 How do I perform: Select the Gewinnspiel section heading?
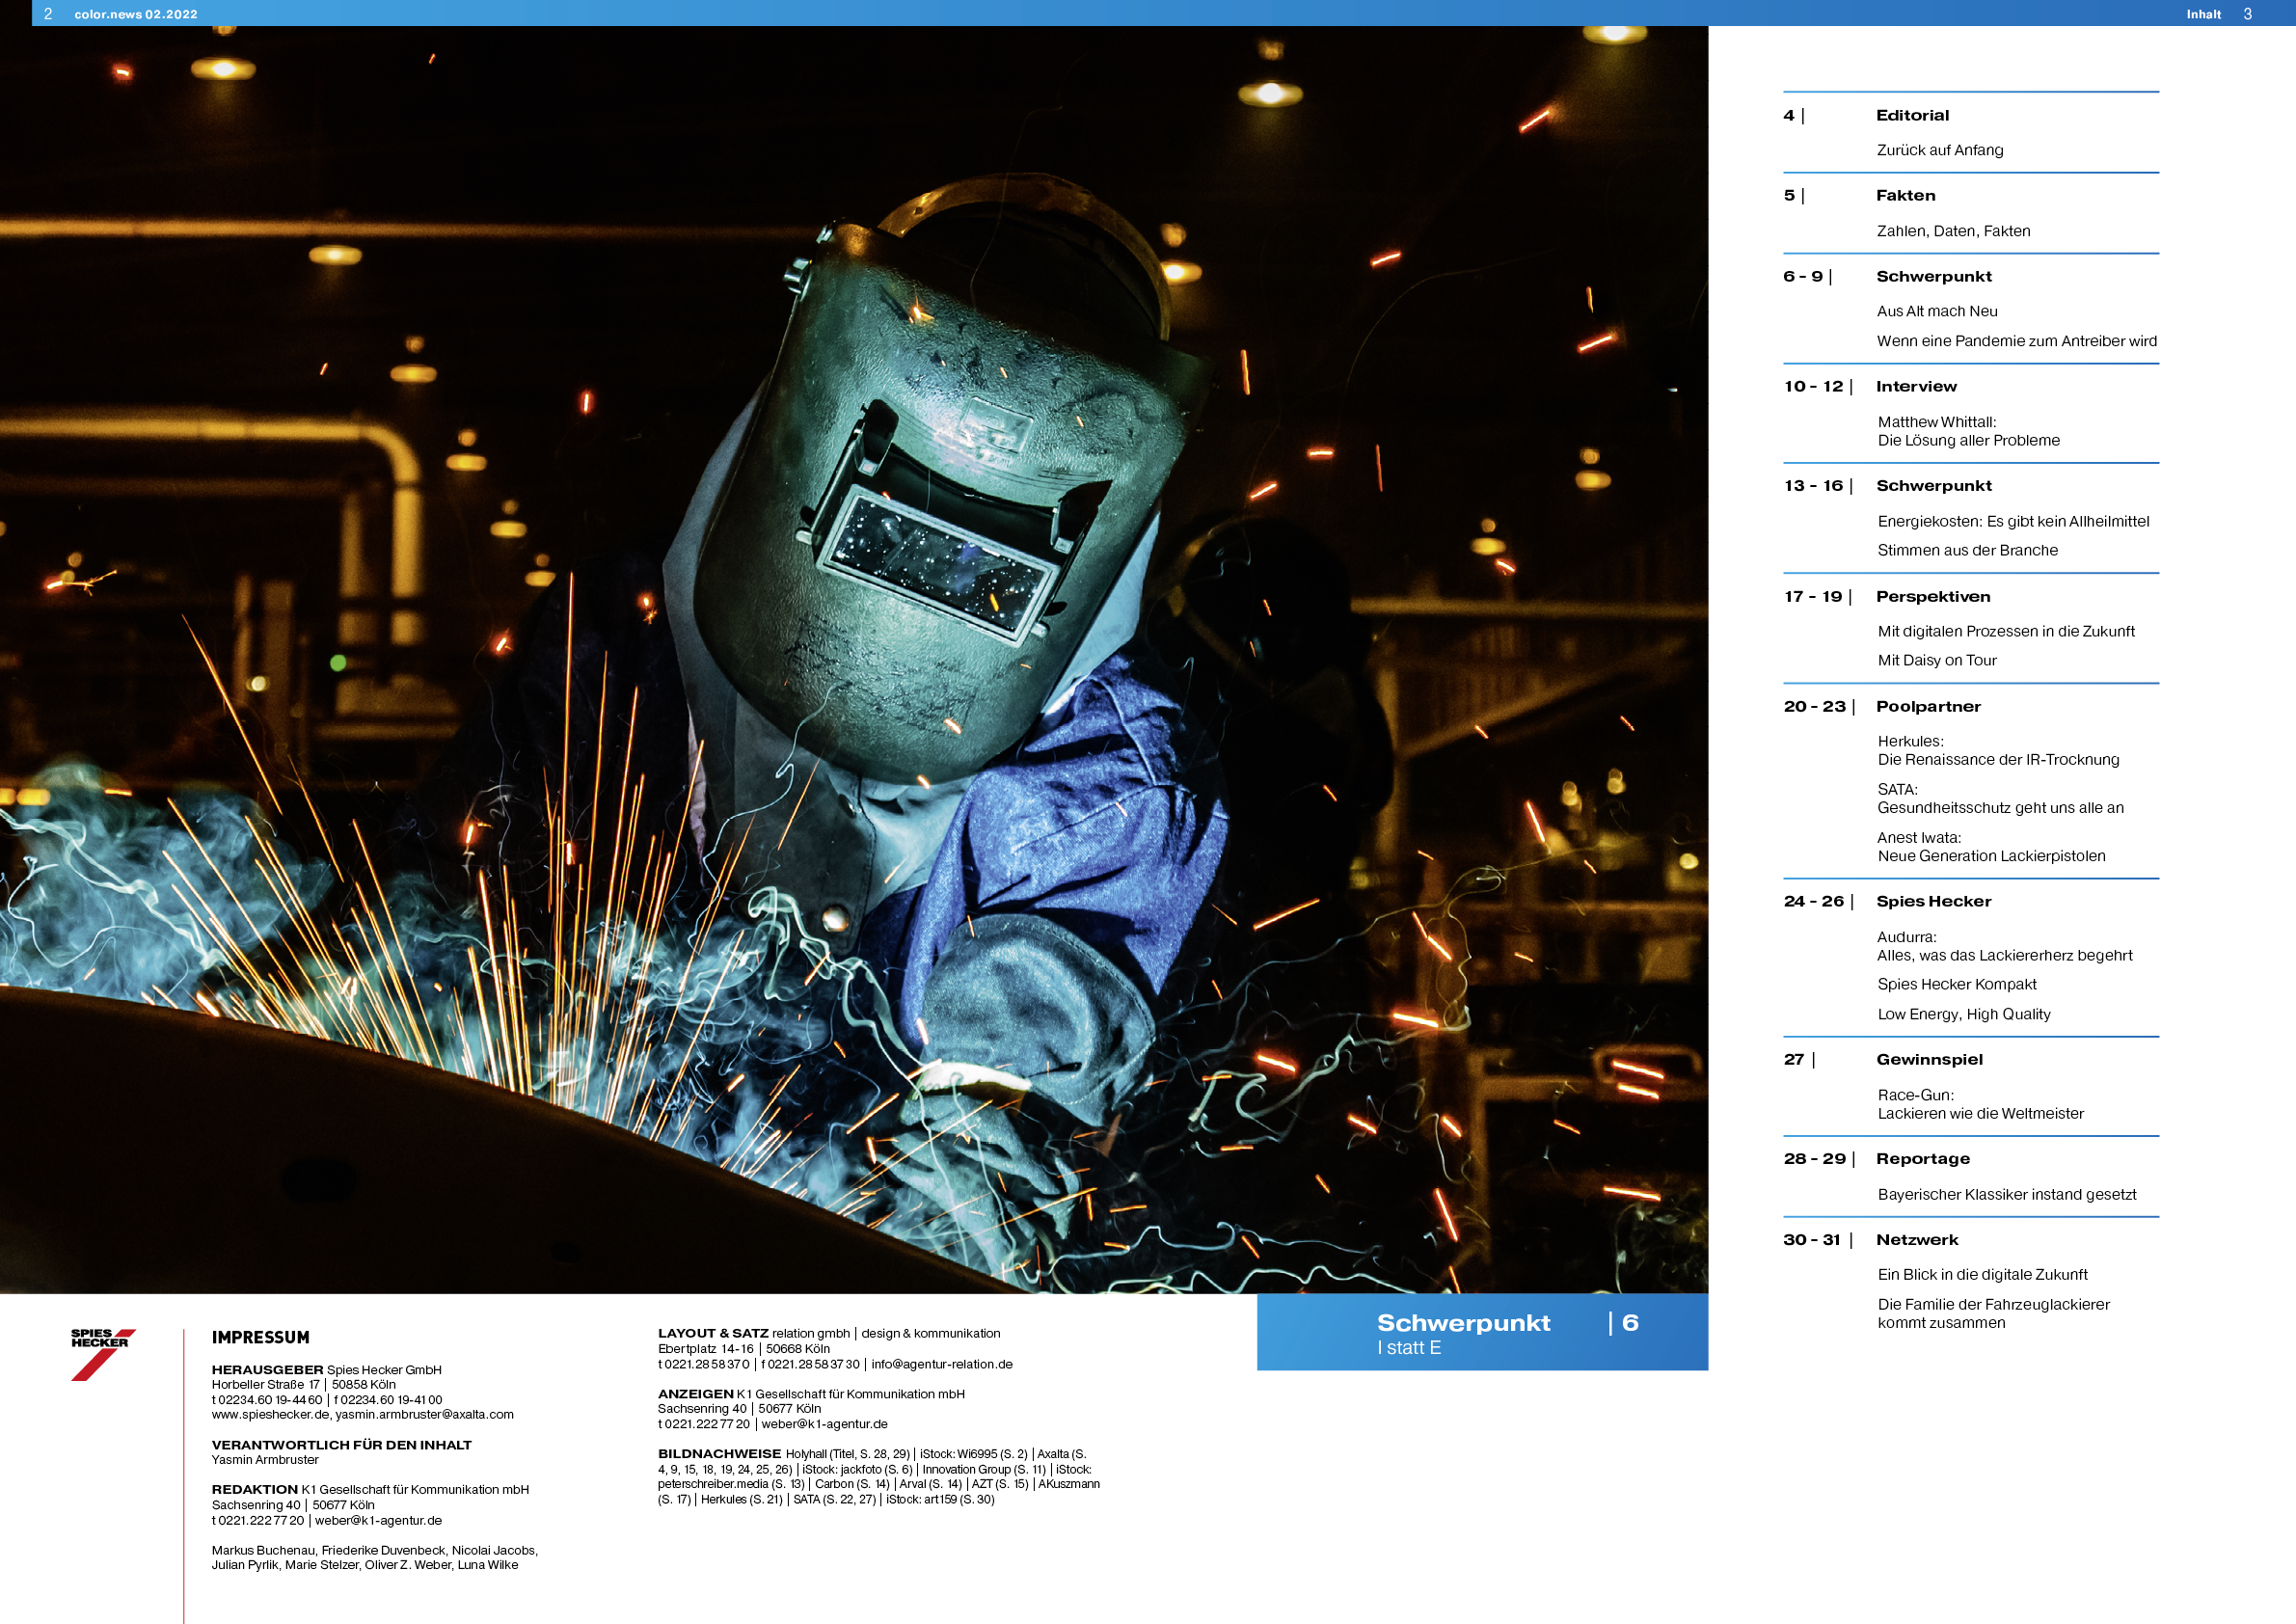[1928, 1059]
